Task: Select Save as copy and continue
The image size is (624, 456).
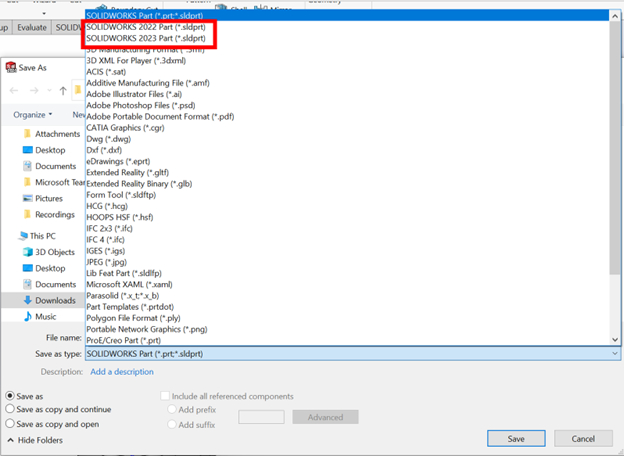Action: coord(10,409)
